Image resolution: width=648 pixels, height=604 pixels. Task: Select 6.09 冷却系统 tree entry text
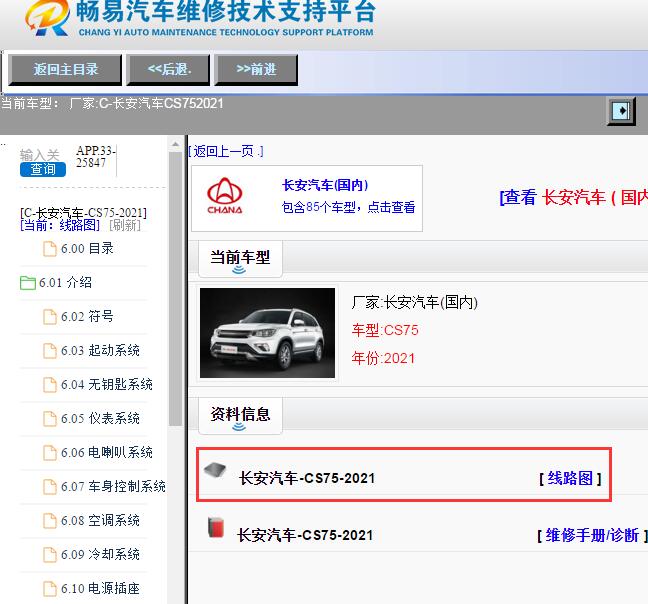100,554
